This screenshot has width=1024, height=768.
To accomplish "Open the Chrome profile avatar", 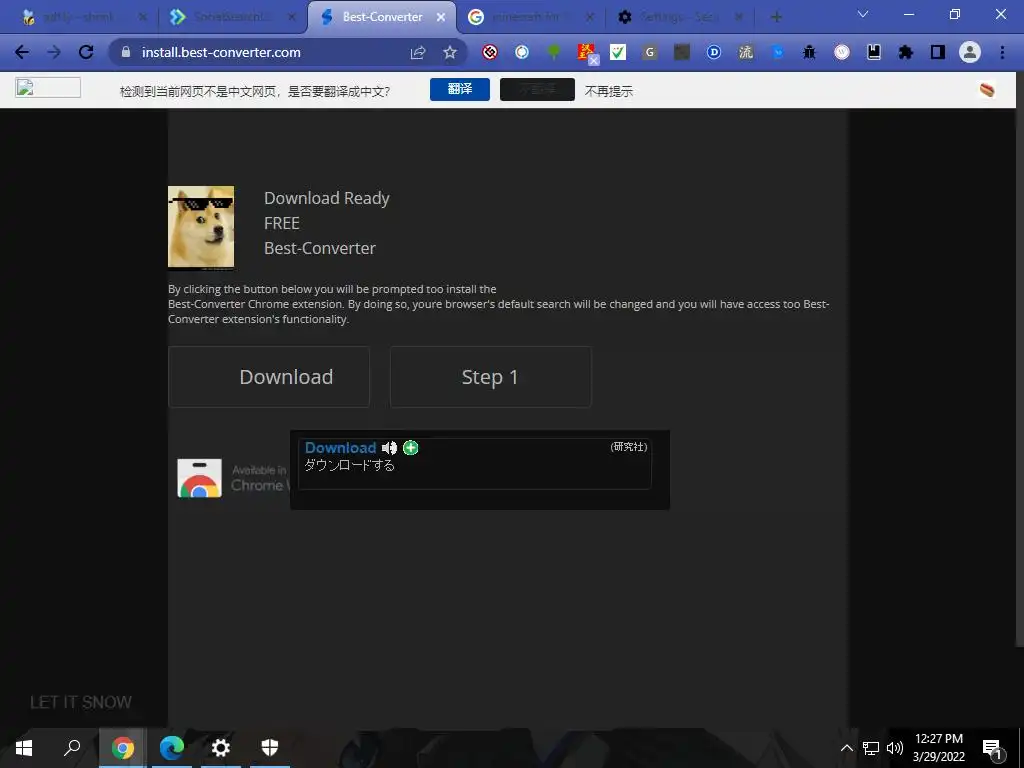I will pyautogui.click(x=970, y=52).
